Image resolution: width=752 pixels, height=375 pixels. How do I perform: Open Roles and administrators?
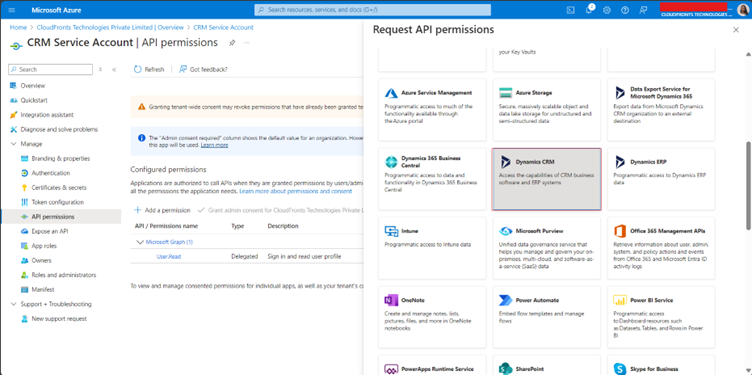coord(64,275)
